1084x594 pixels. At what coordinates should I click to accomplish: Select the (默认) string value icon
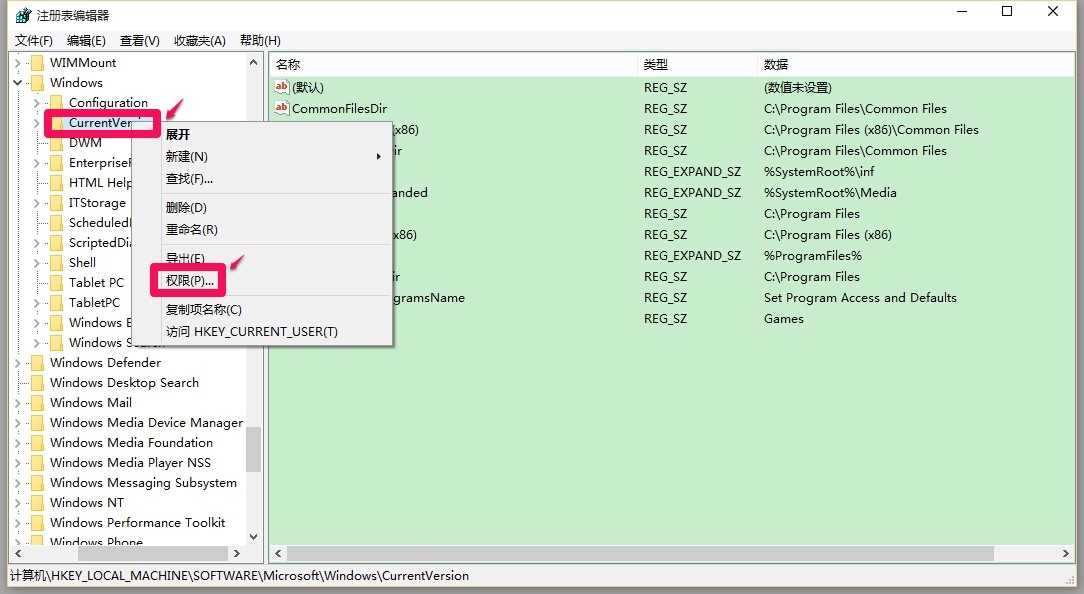(282, 87)
